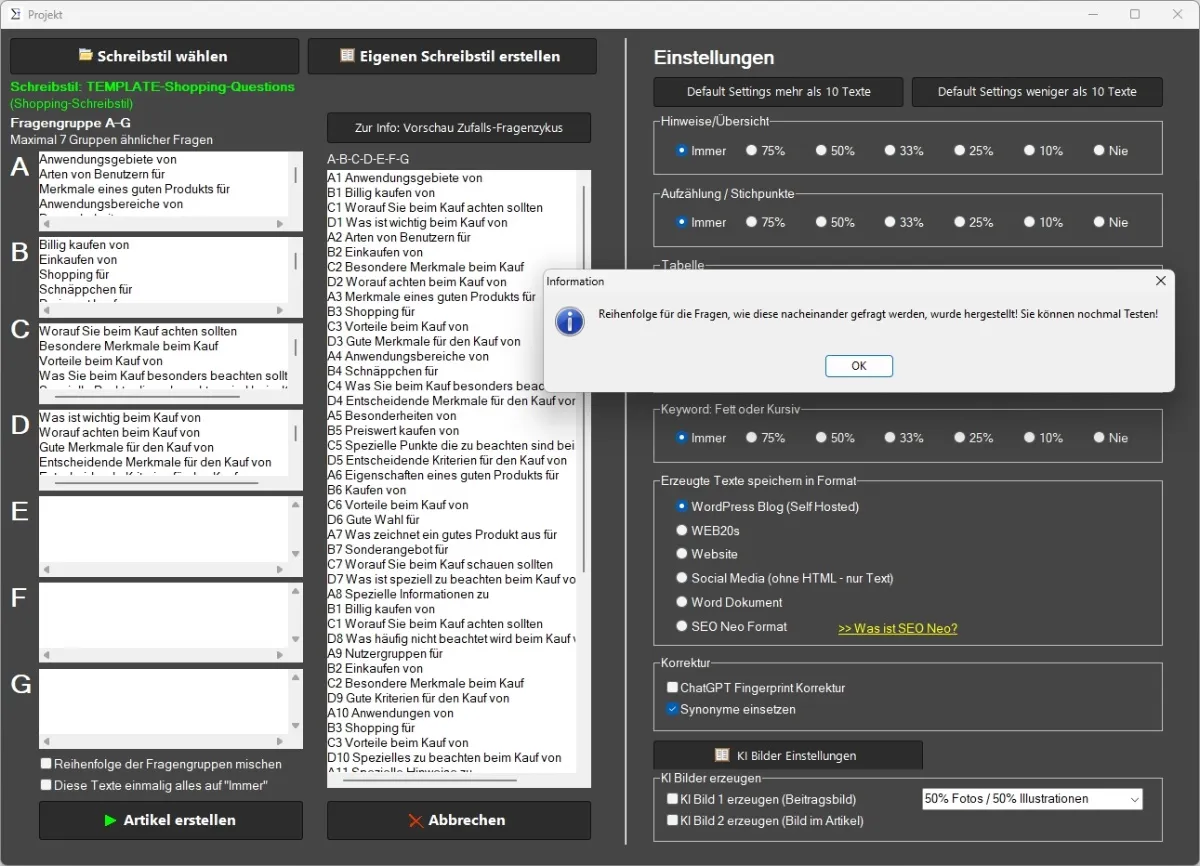Image resolution: width=1200 pixels, height=866 pixels.
Task: Click group E scrollbar down arrow
Action: pos(295,555)
